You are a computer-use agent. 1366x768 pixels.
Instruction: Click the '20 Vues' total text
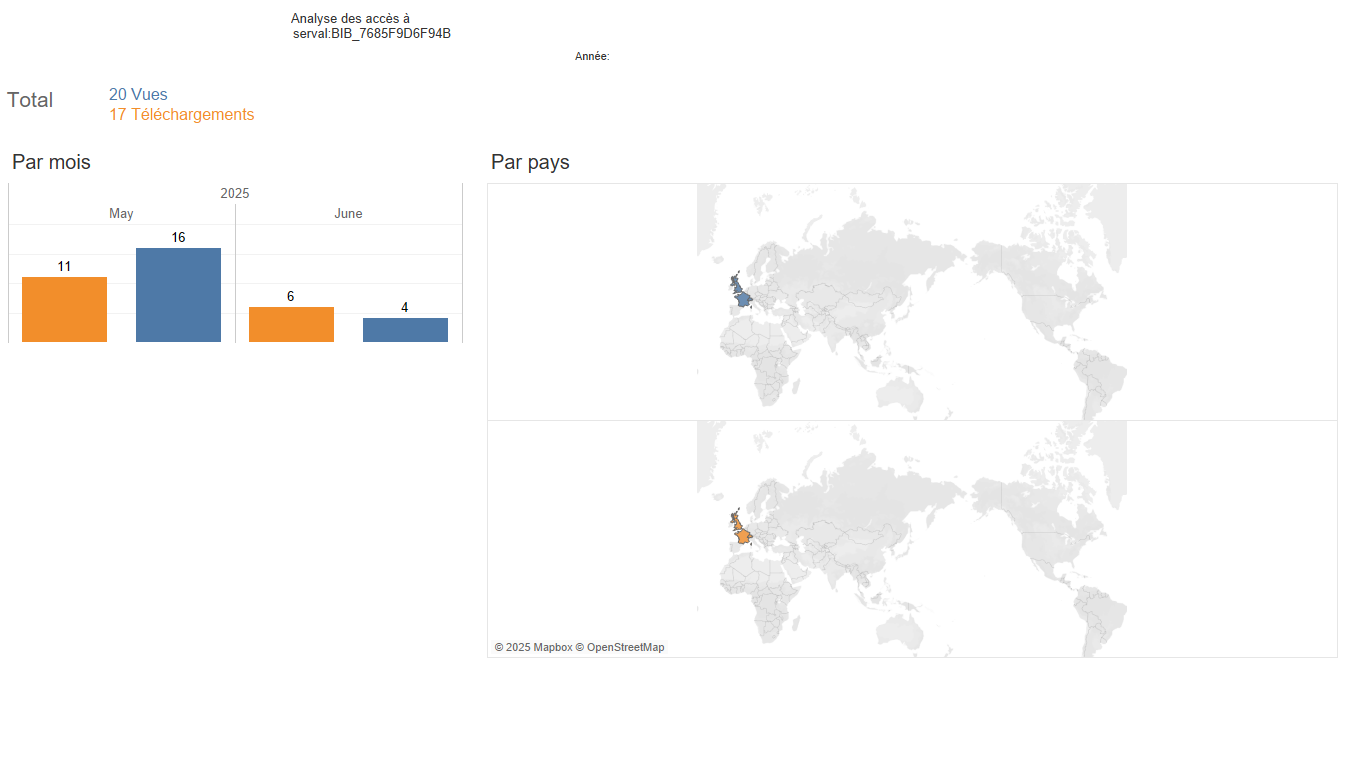click(138, 95)
